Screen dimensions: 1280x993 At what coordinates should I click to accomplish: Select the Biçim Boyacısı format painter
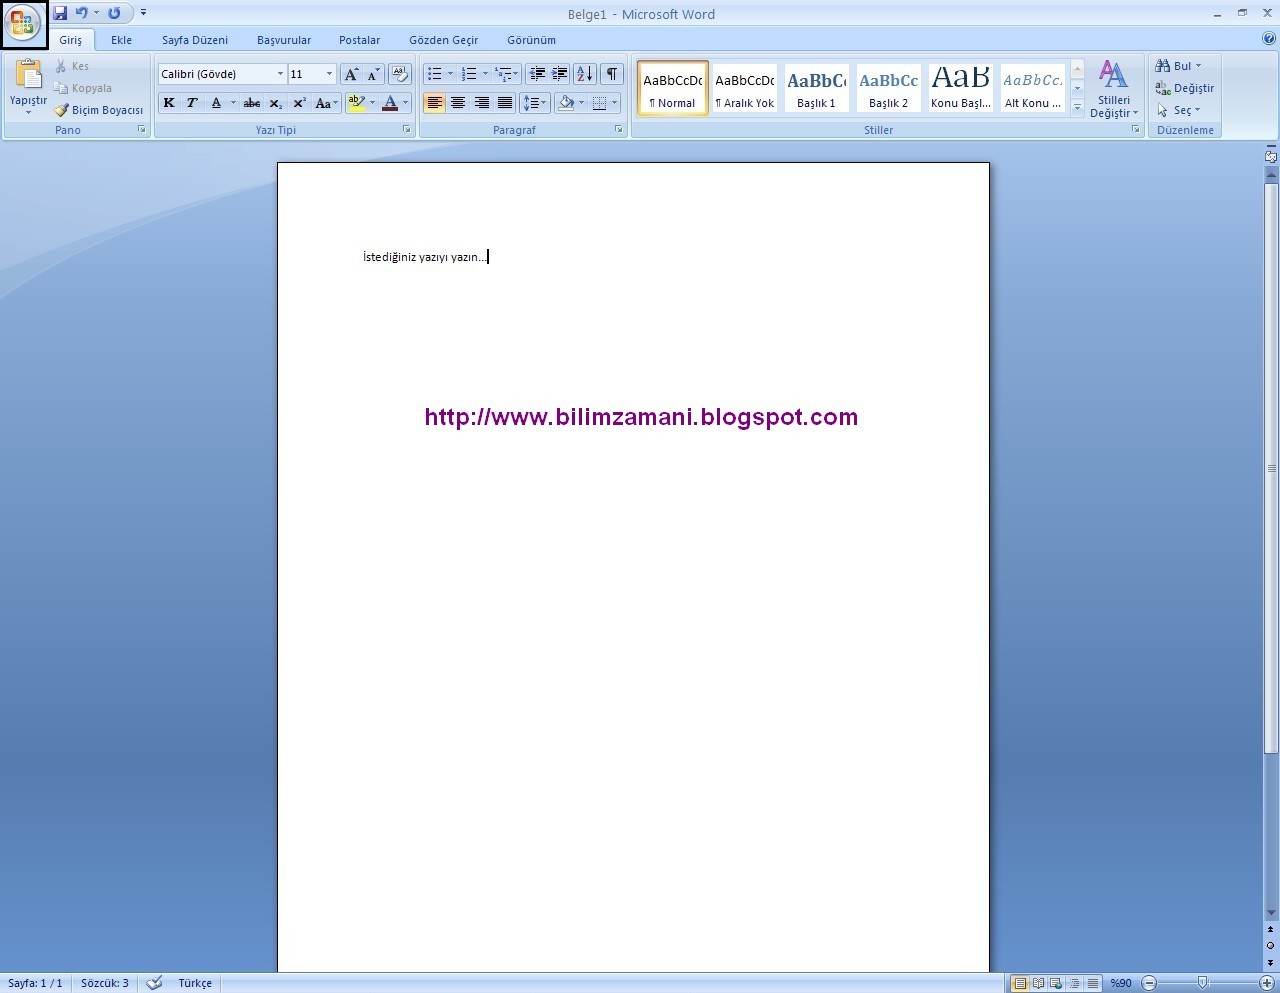point(99,110)
